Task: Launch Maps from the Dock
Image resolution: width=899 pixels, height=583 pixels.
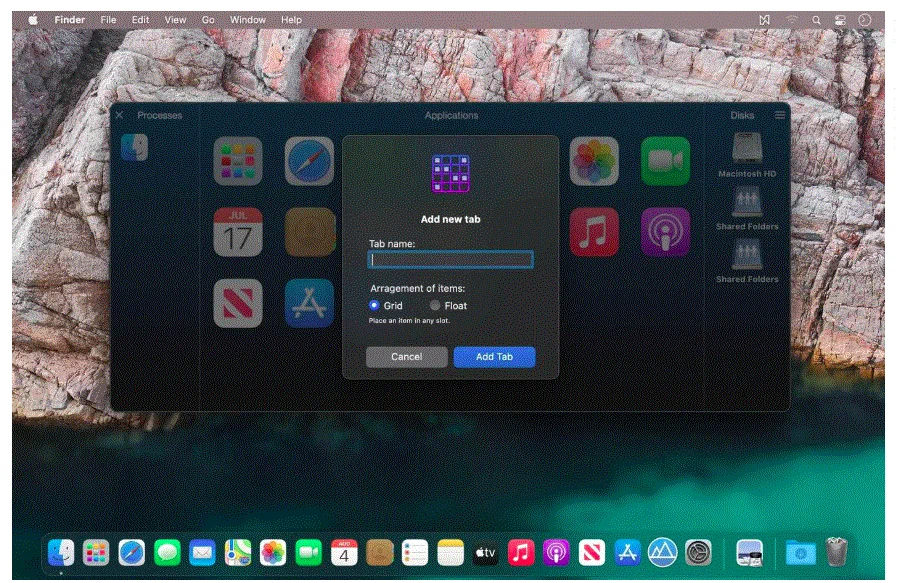Action: (237, 553)
